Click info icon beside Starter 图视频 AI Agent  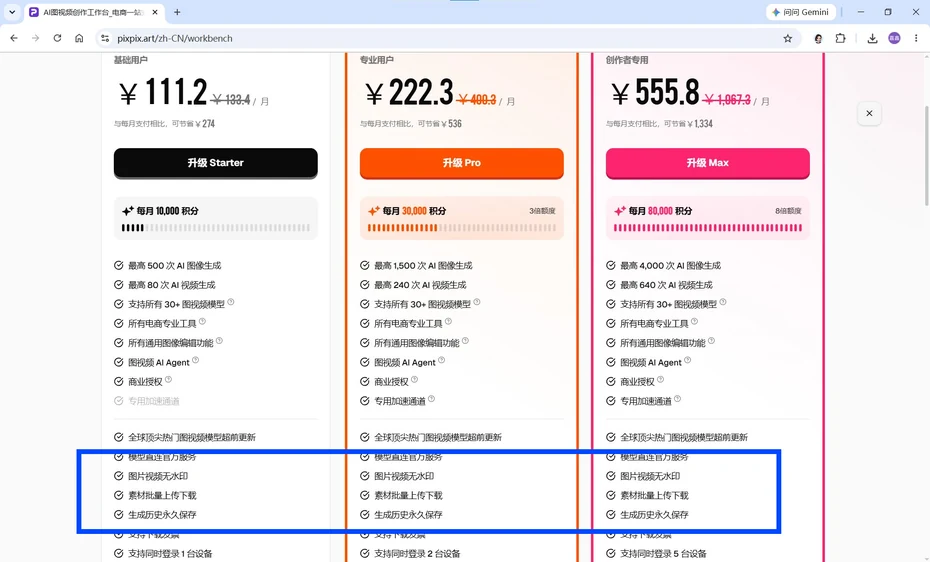click(196, 360)
